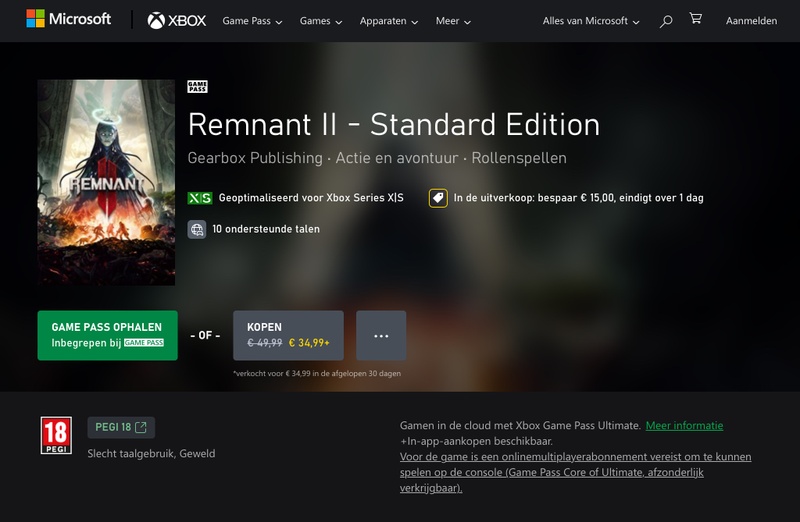
Task: Open the more options ellipsis button
Action: 381,335
